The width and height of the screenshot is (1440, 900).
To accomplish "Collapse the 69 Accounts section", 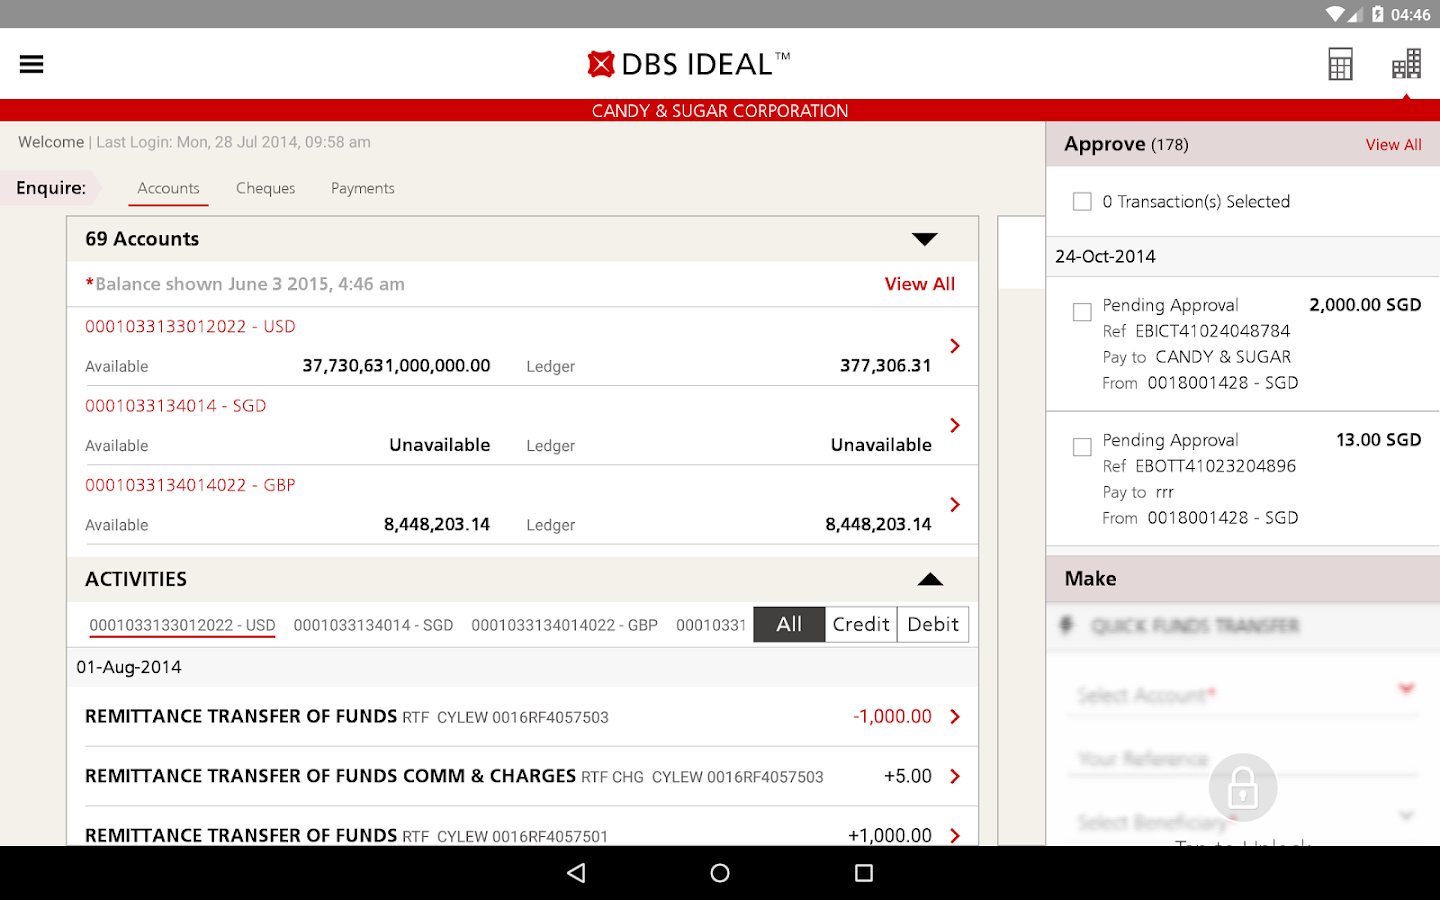I will [925, 239].
